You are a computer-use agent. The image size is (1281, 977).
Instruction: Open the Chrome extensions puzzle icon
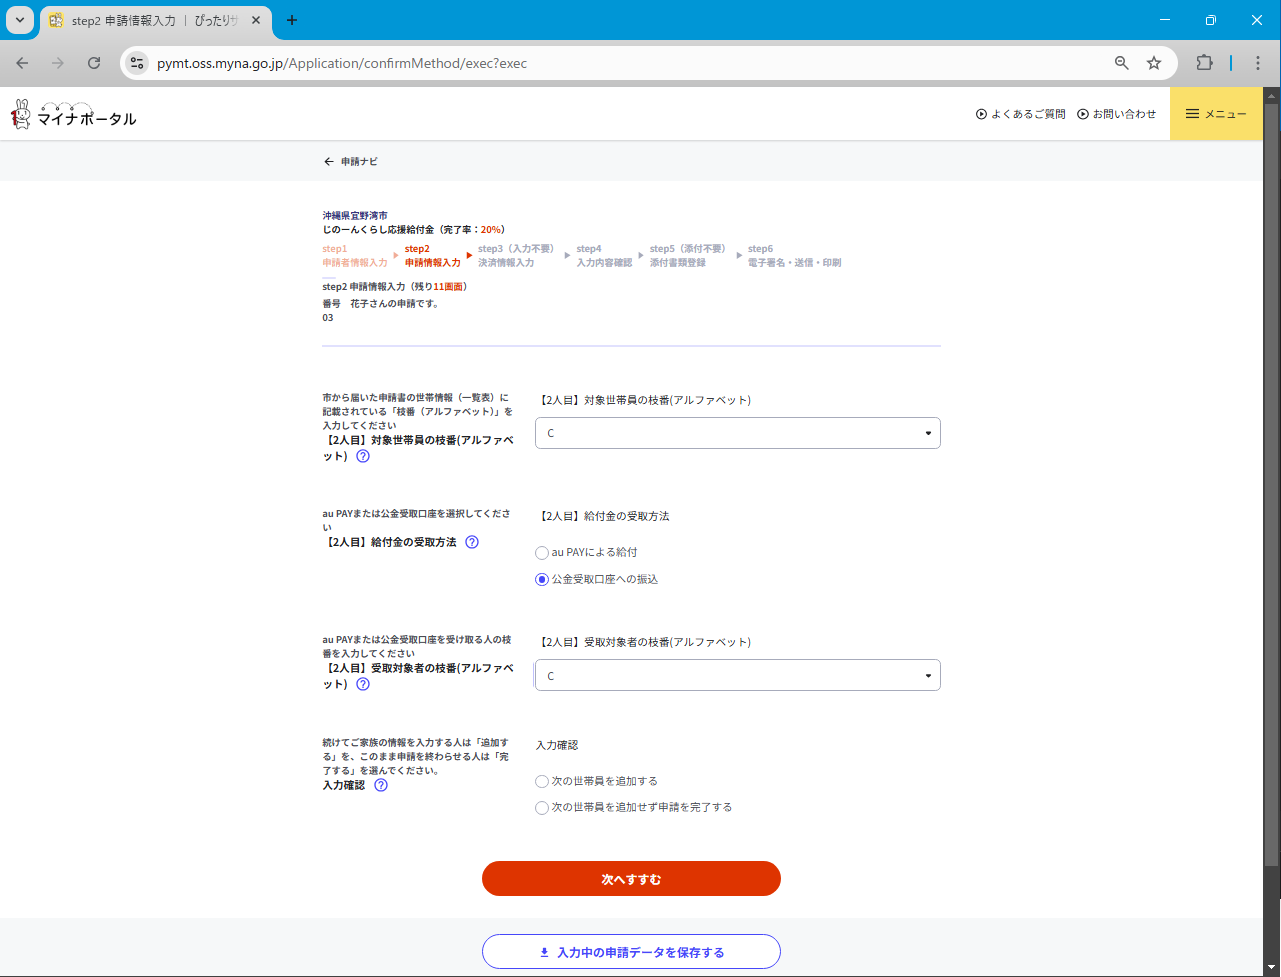point(1204,63)
